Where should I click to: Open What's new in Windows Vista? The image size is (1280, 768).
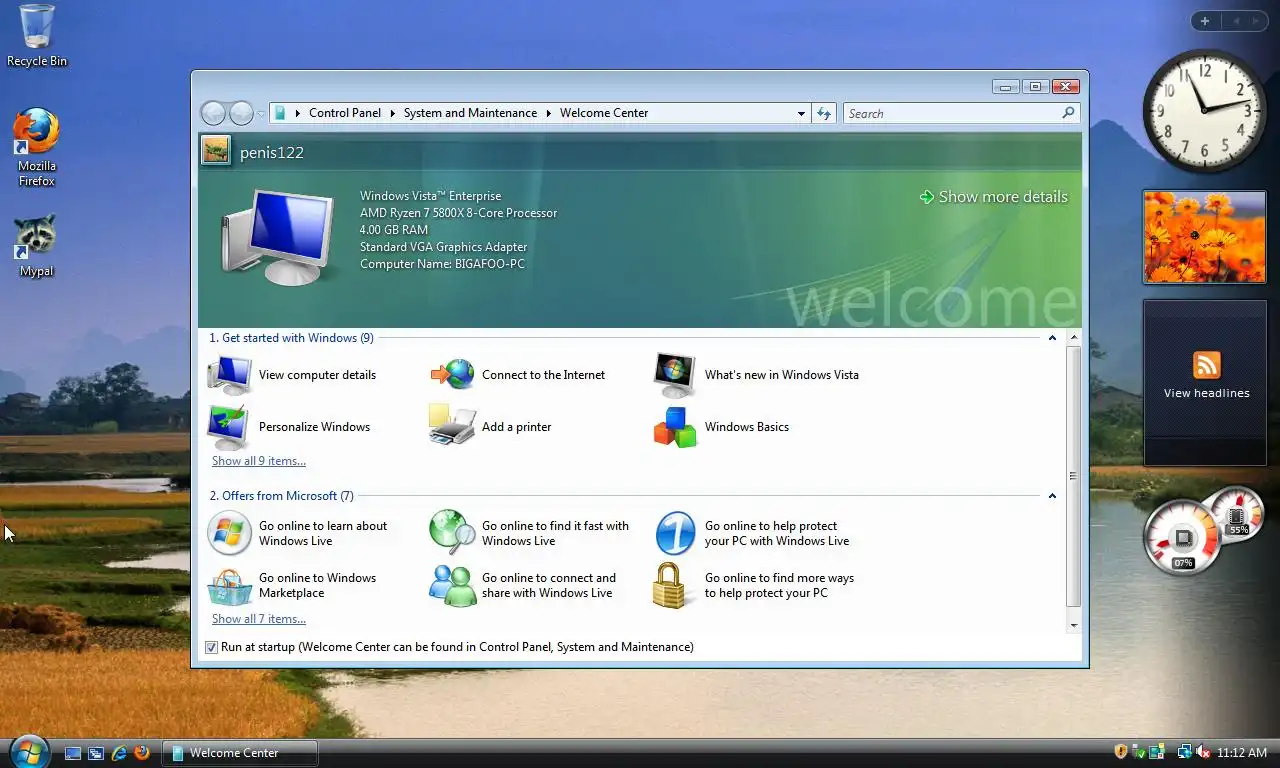click(x=757, y=375)
